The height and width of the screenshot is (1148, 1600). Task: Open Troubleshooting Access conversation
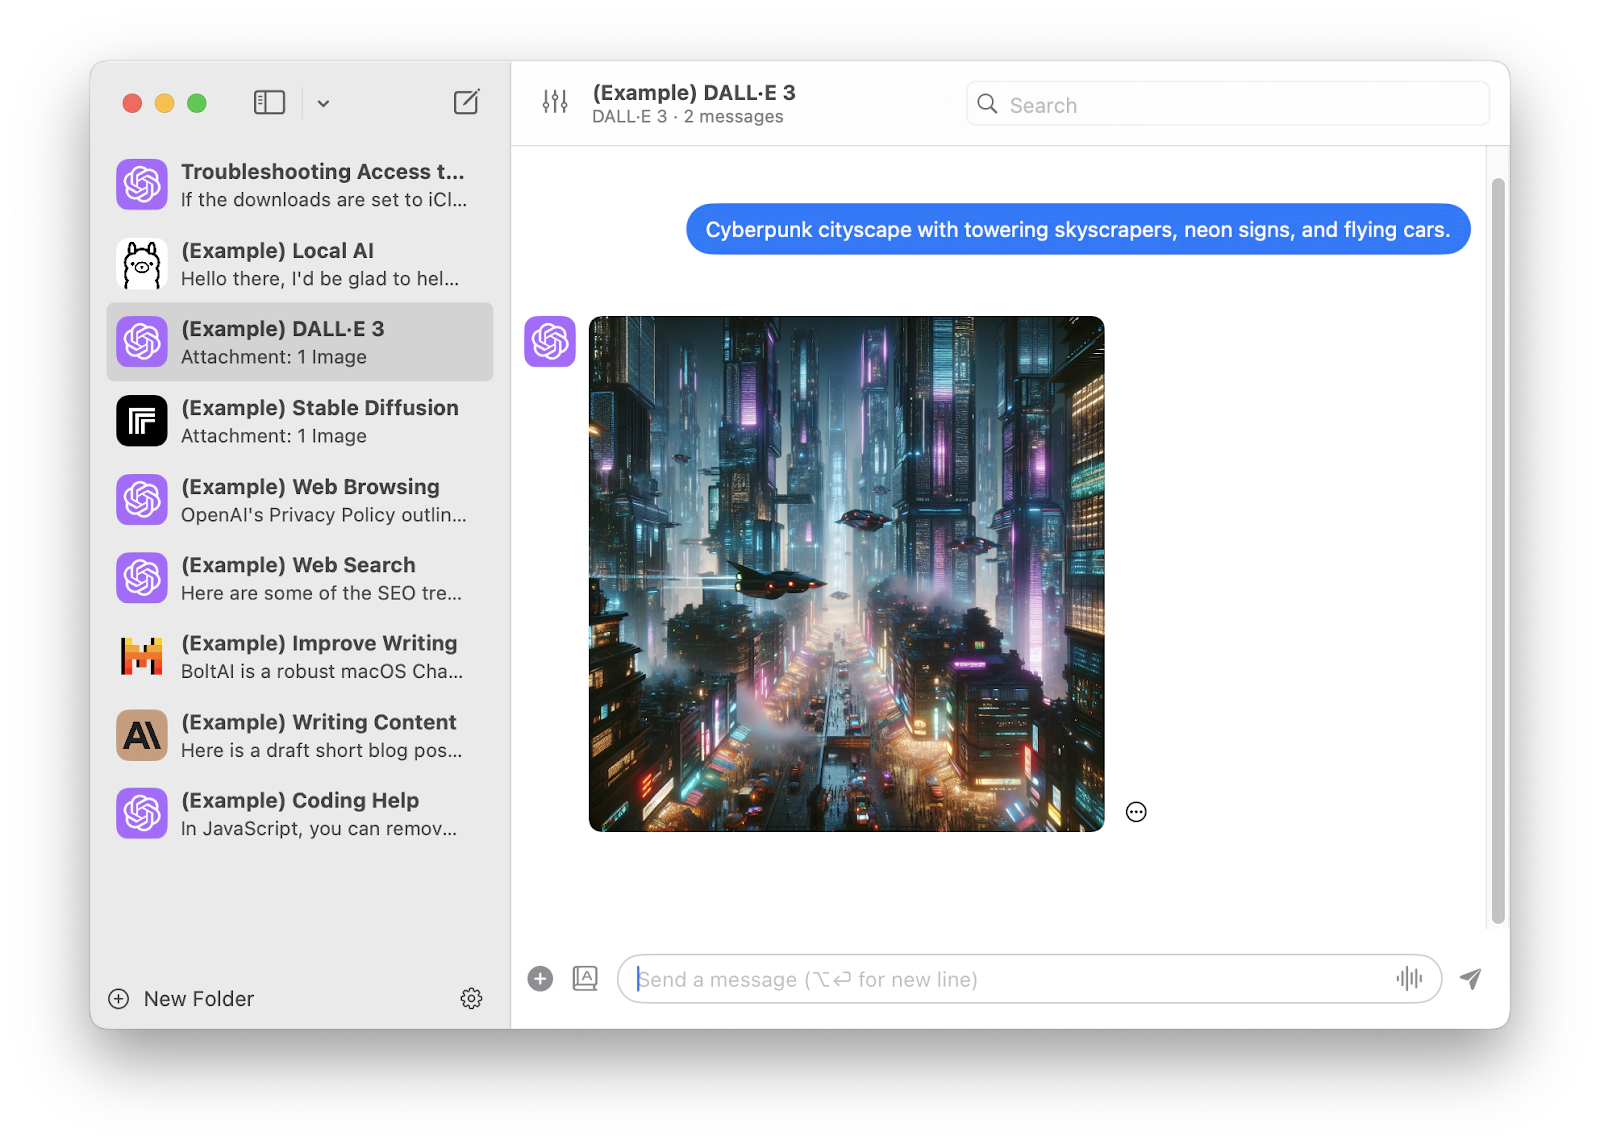click(x=300, y=185)
